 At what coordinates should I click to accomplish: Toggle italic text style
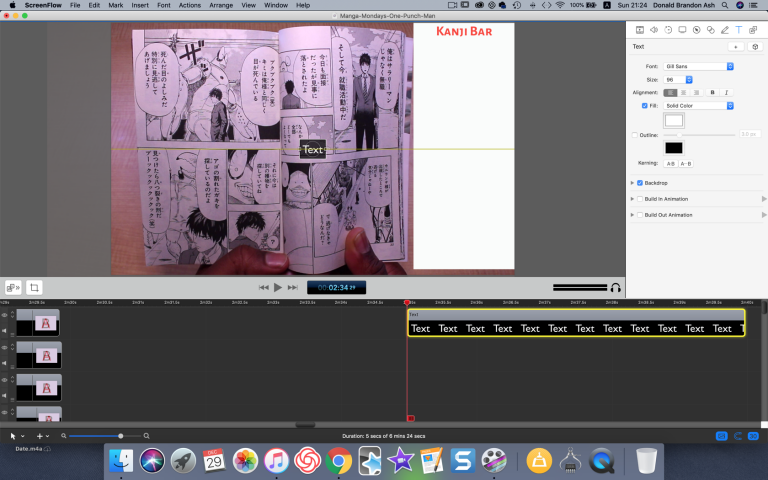(x=726, y=93)
